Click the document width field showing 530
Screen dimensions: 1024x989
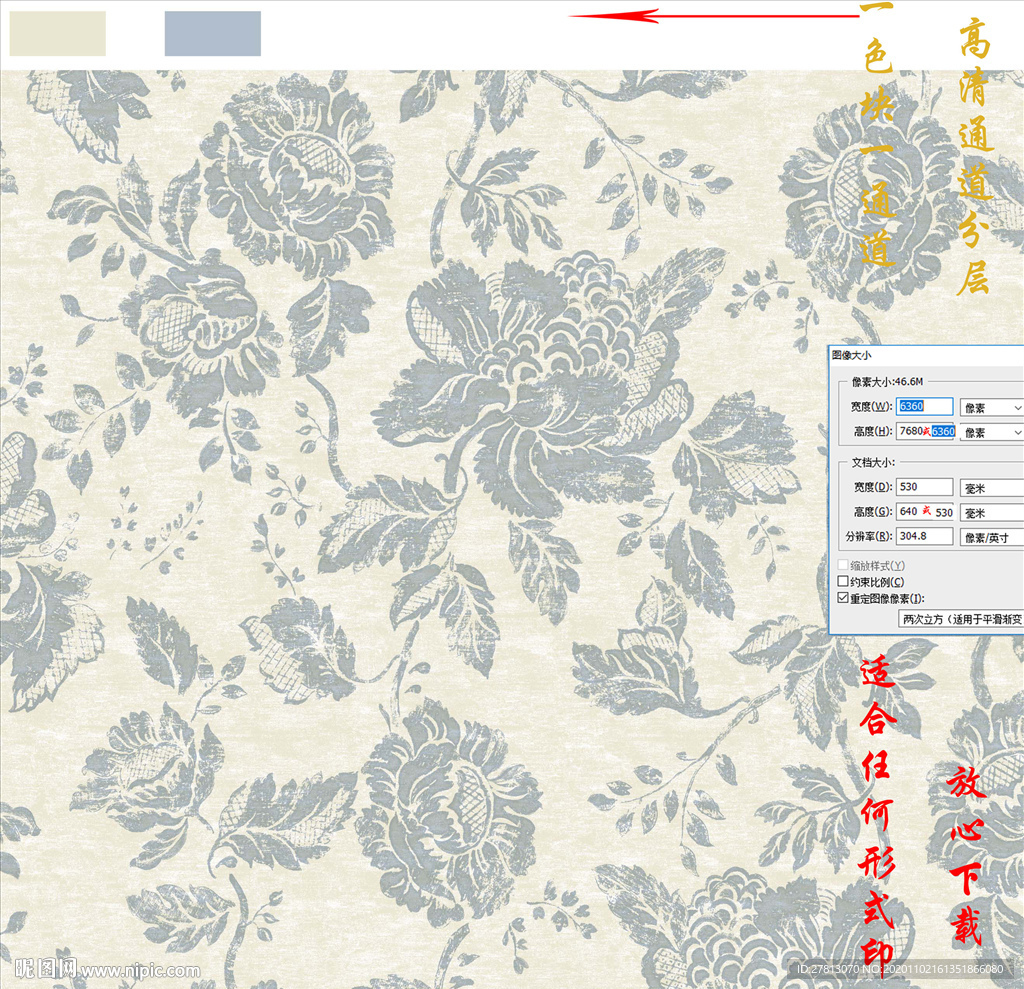click(924, 487)
